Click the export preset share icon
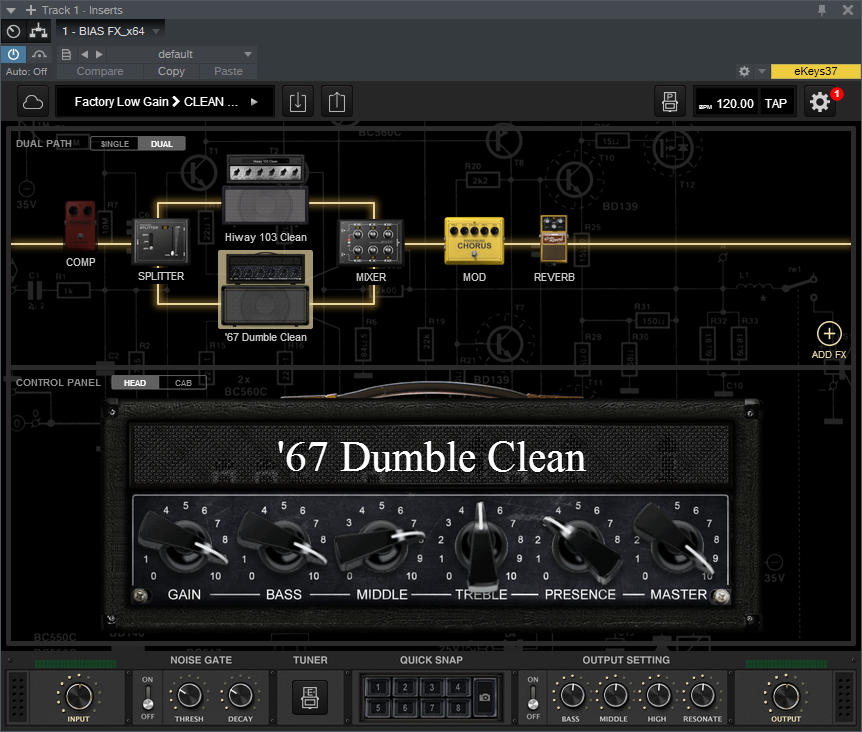Image resolution: width=862 pixels, height=732 pixels. click(x=336, y=102)
